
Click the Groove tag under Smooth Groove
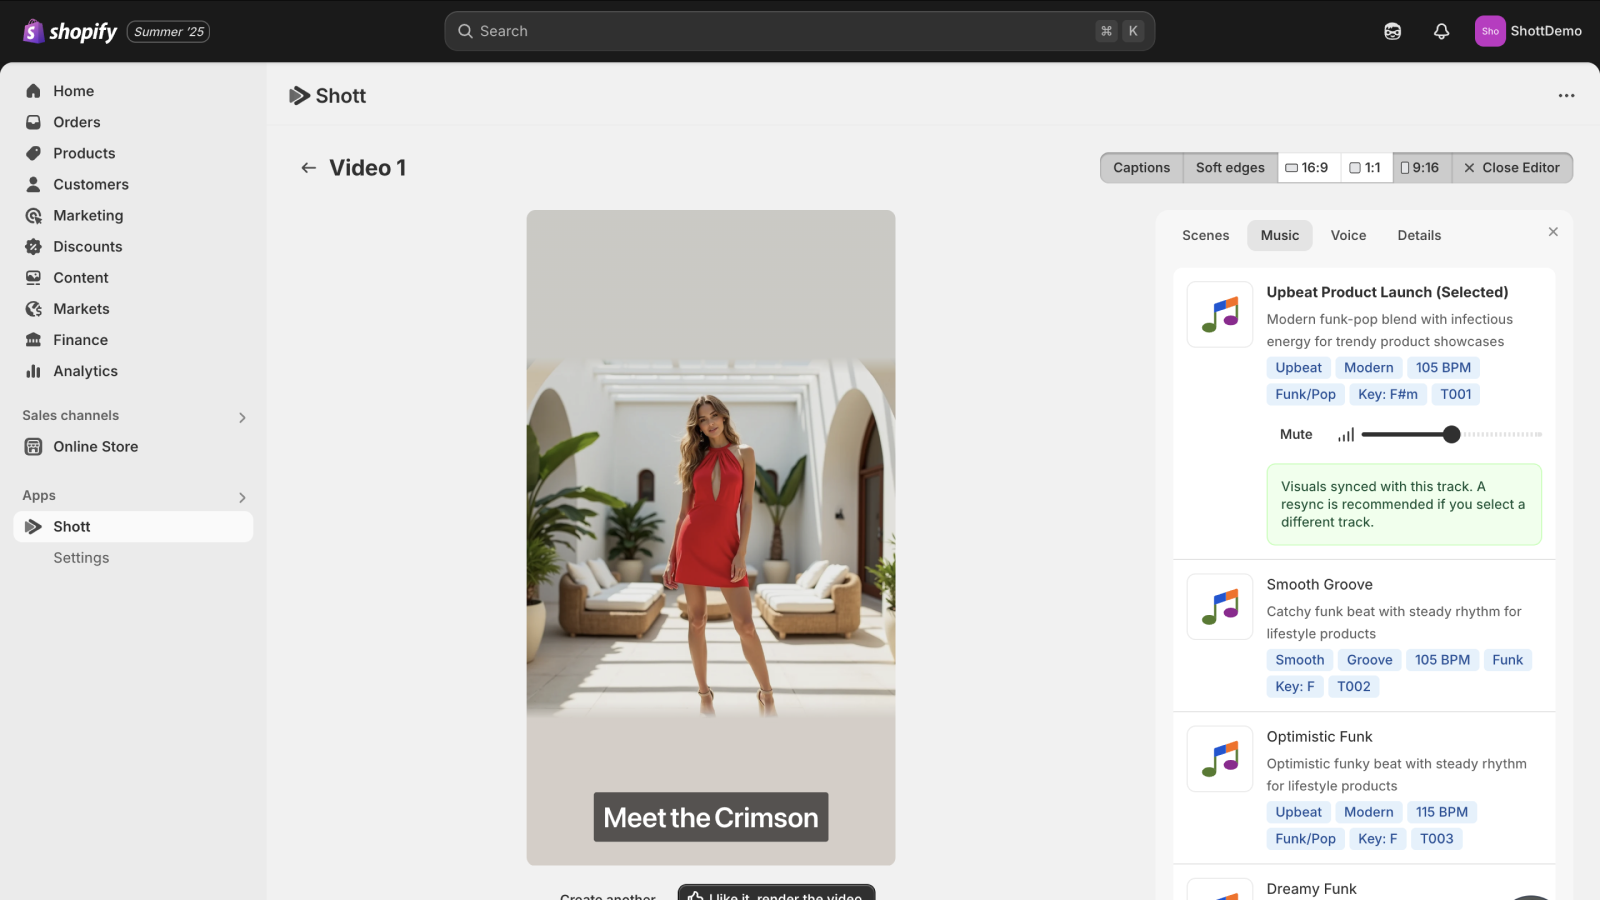click(x=1369, y=660)
